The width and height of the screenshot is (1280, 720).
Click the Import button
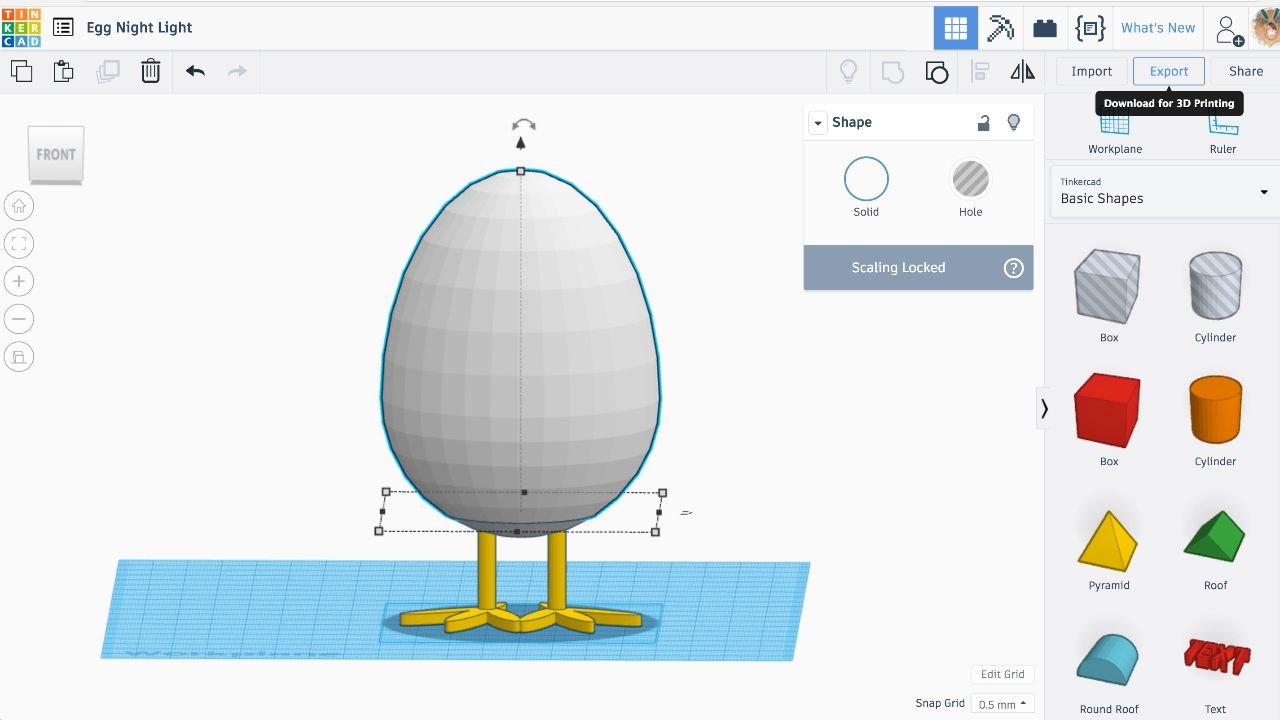(1092, 71)
